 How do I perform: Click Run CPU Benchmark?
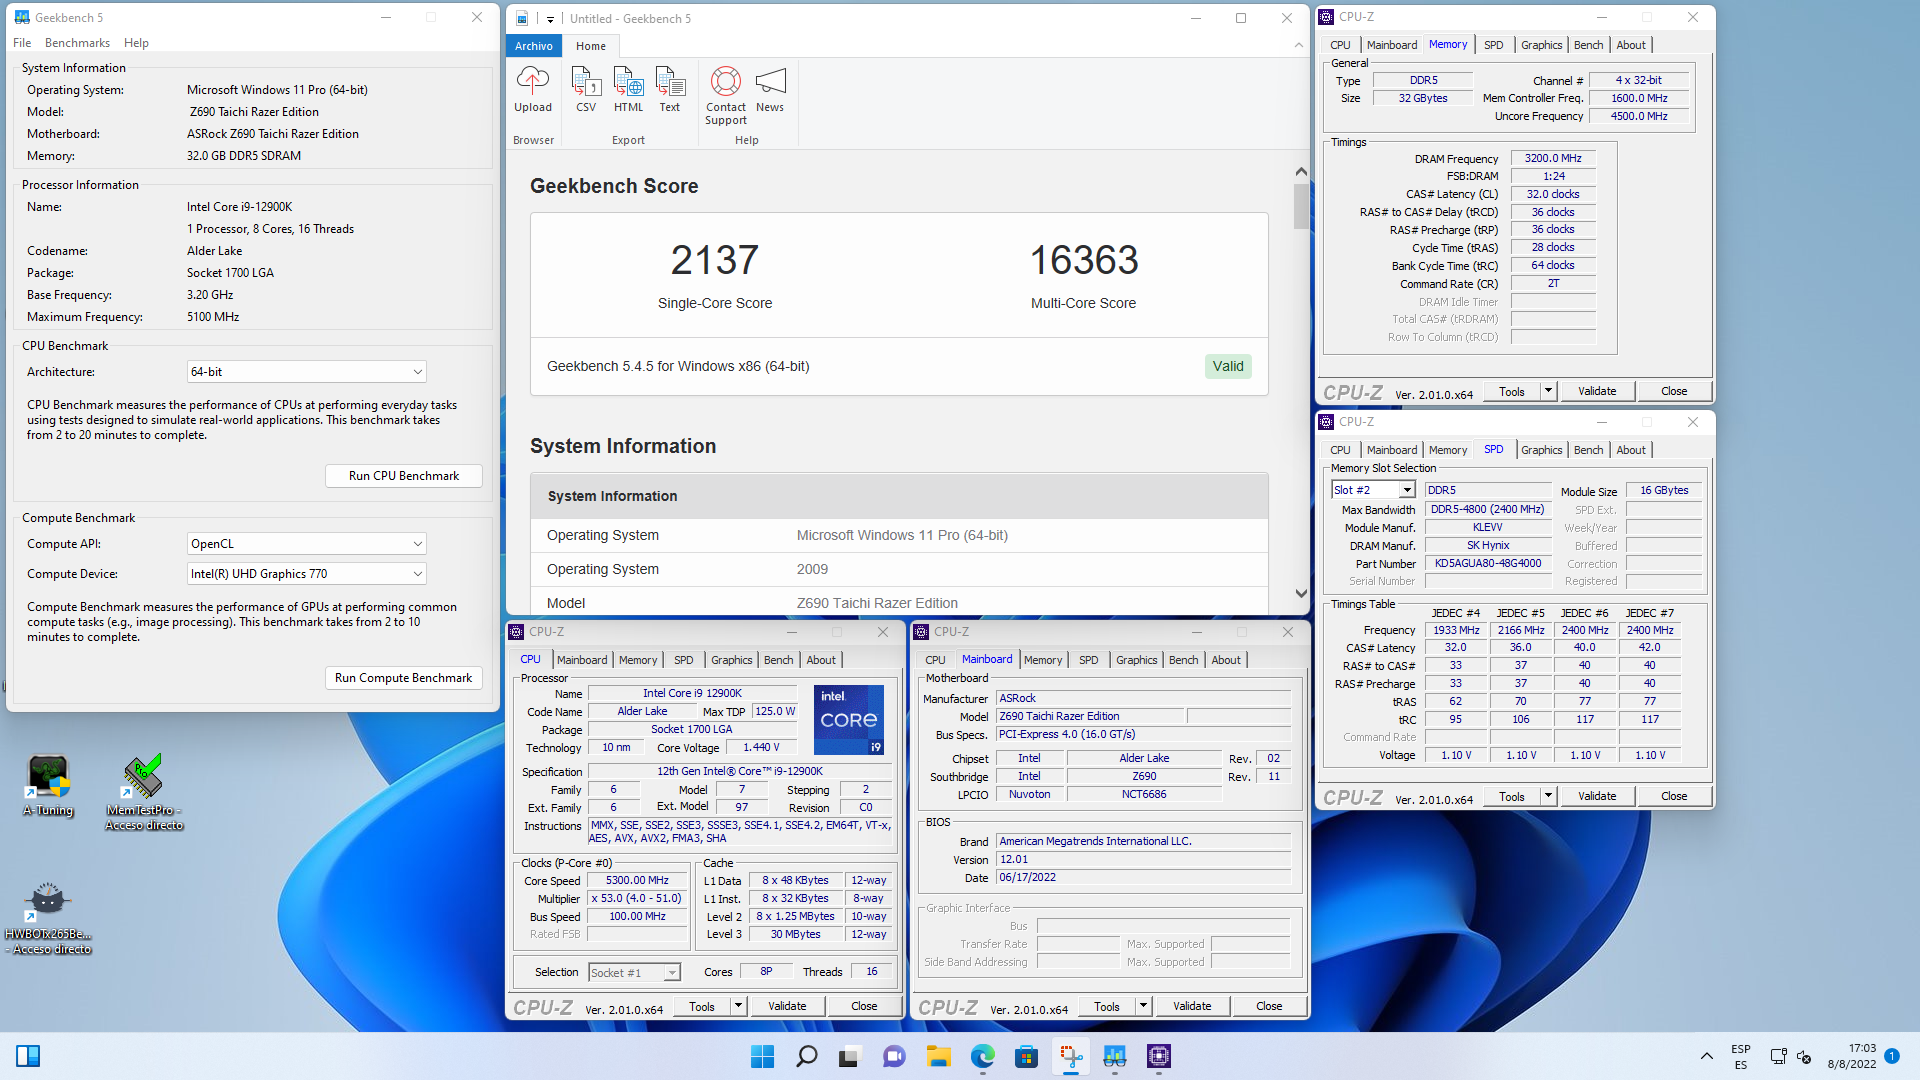[404, 476]
